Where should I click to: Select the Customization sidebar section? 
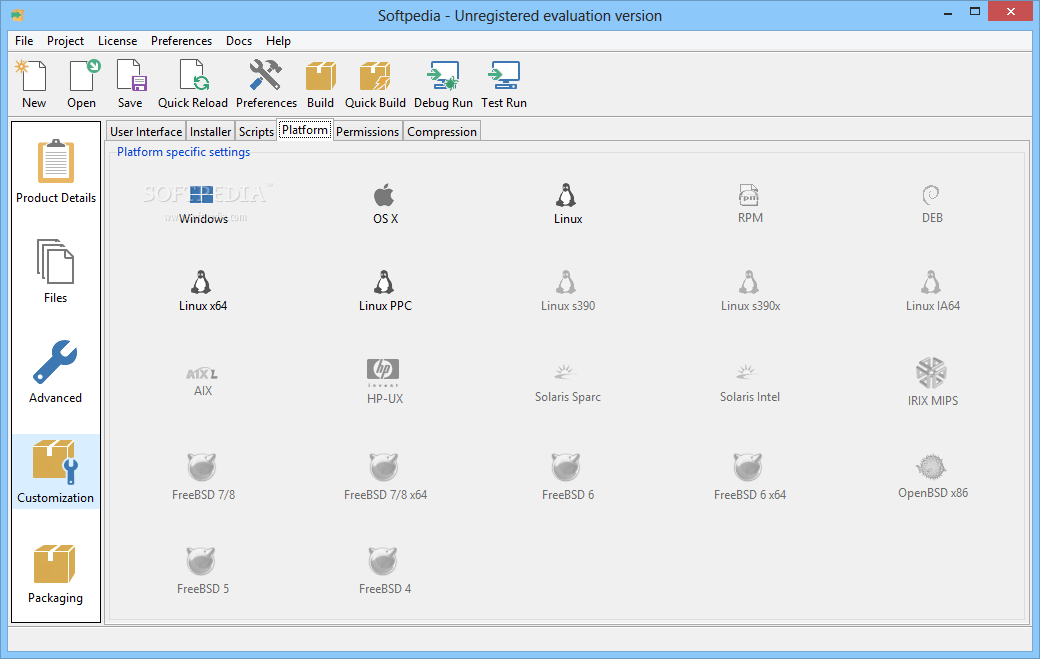(x=56, y=471)
